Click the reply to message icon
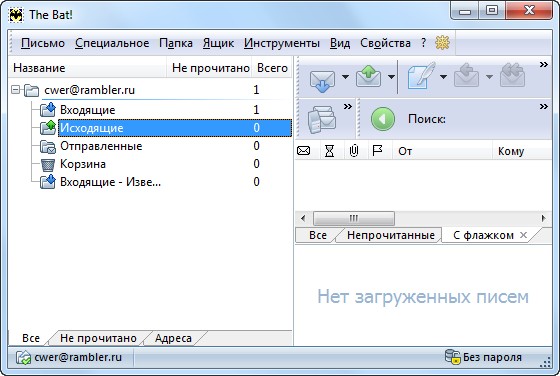Image resolution: width=560 pixels, height=376 pixels. [x=466, y=75]
